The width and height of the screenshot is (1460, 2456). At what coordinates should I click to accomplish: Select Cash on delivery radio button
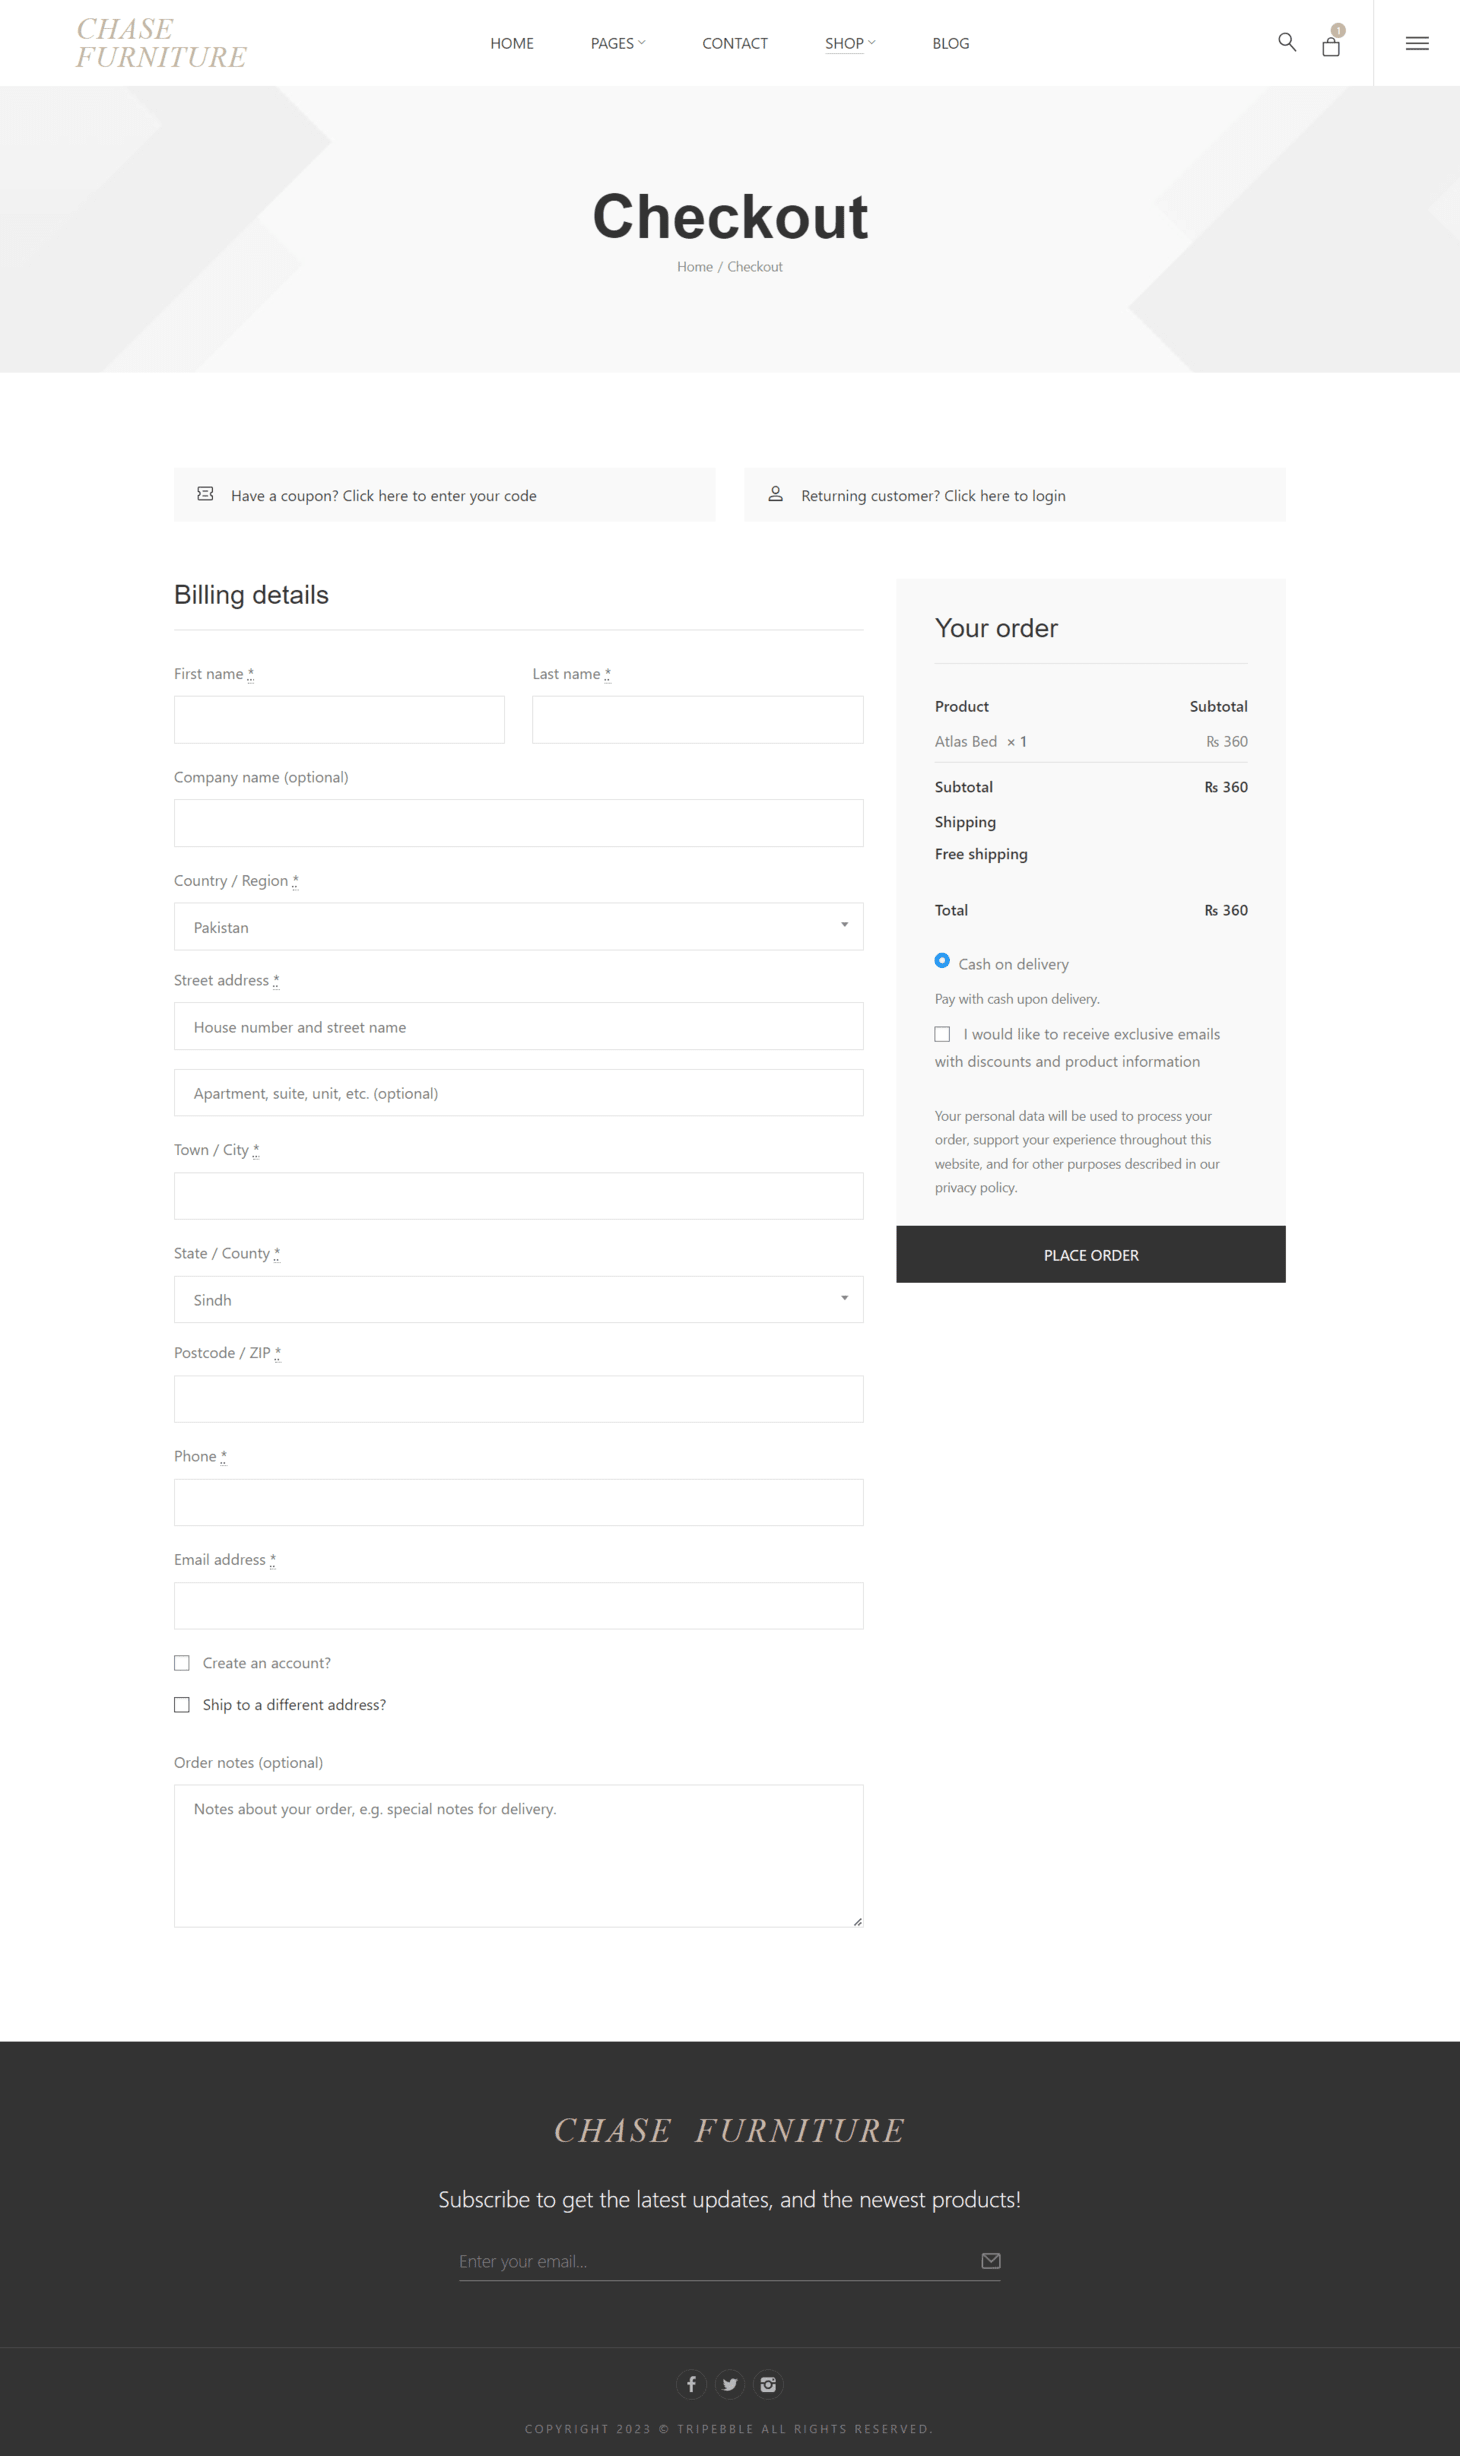pyautogui.click(x=942, y=961)
